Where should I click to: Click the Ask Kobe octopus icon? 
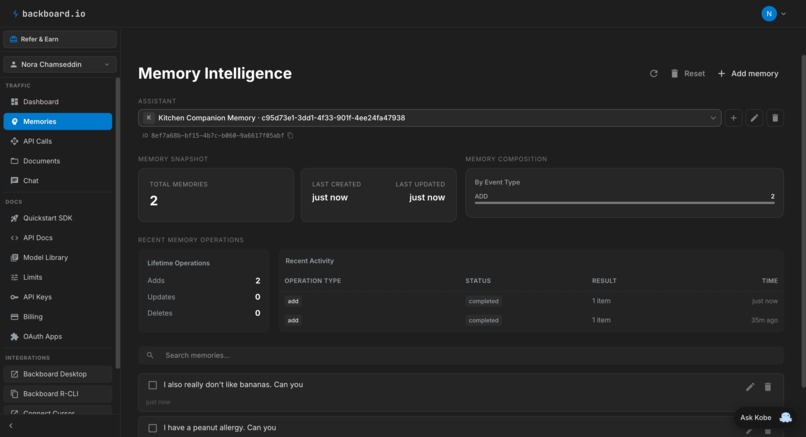click(x=785, y=417)
